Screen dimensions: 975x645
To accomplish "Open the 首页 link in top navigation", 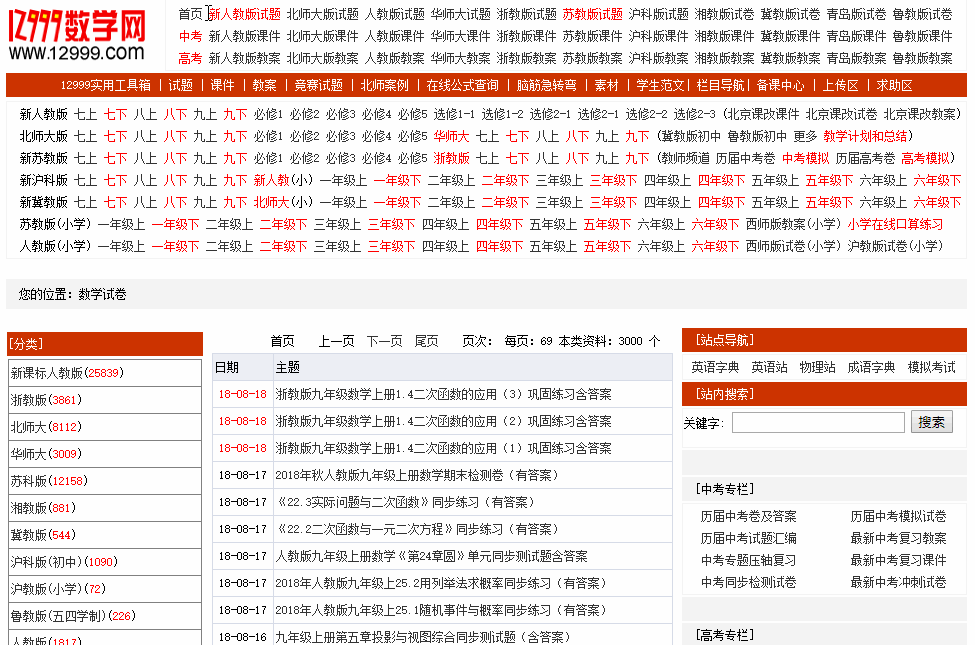I will pyautogui.click(x=191, y=14).
